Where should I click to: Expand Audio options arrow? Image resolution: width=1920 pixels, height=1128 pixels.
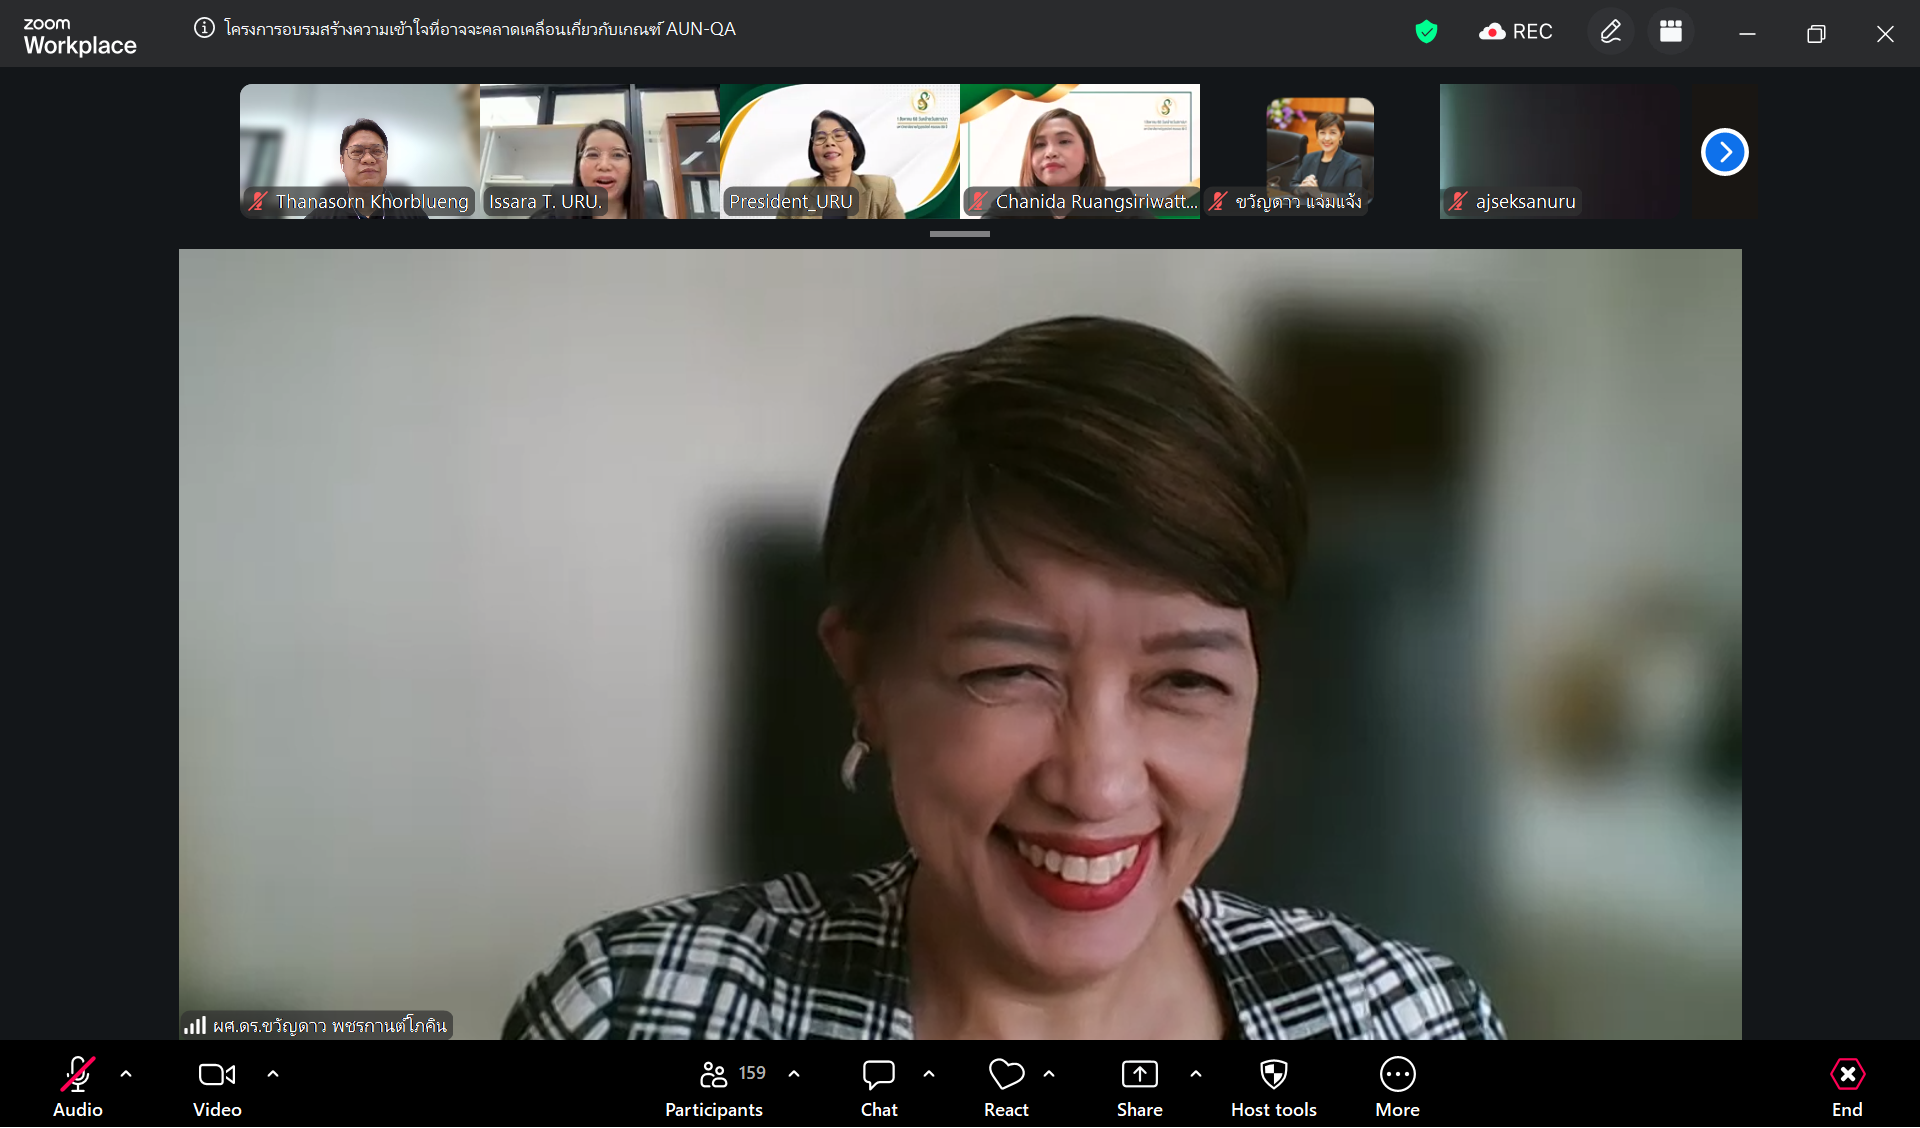coord(126,1074)
